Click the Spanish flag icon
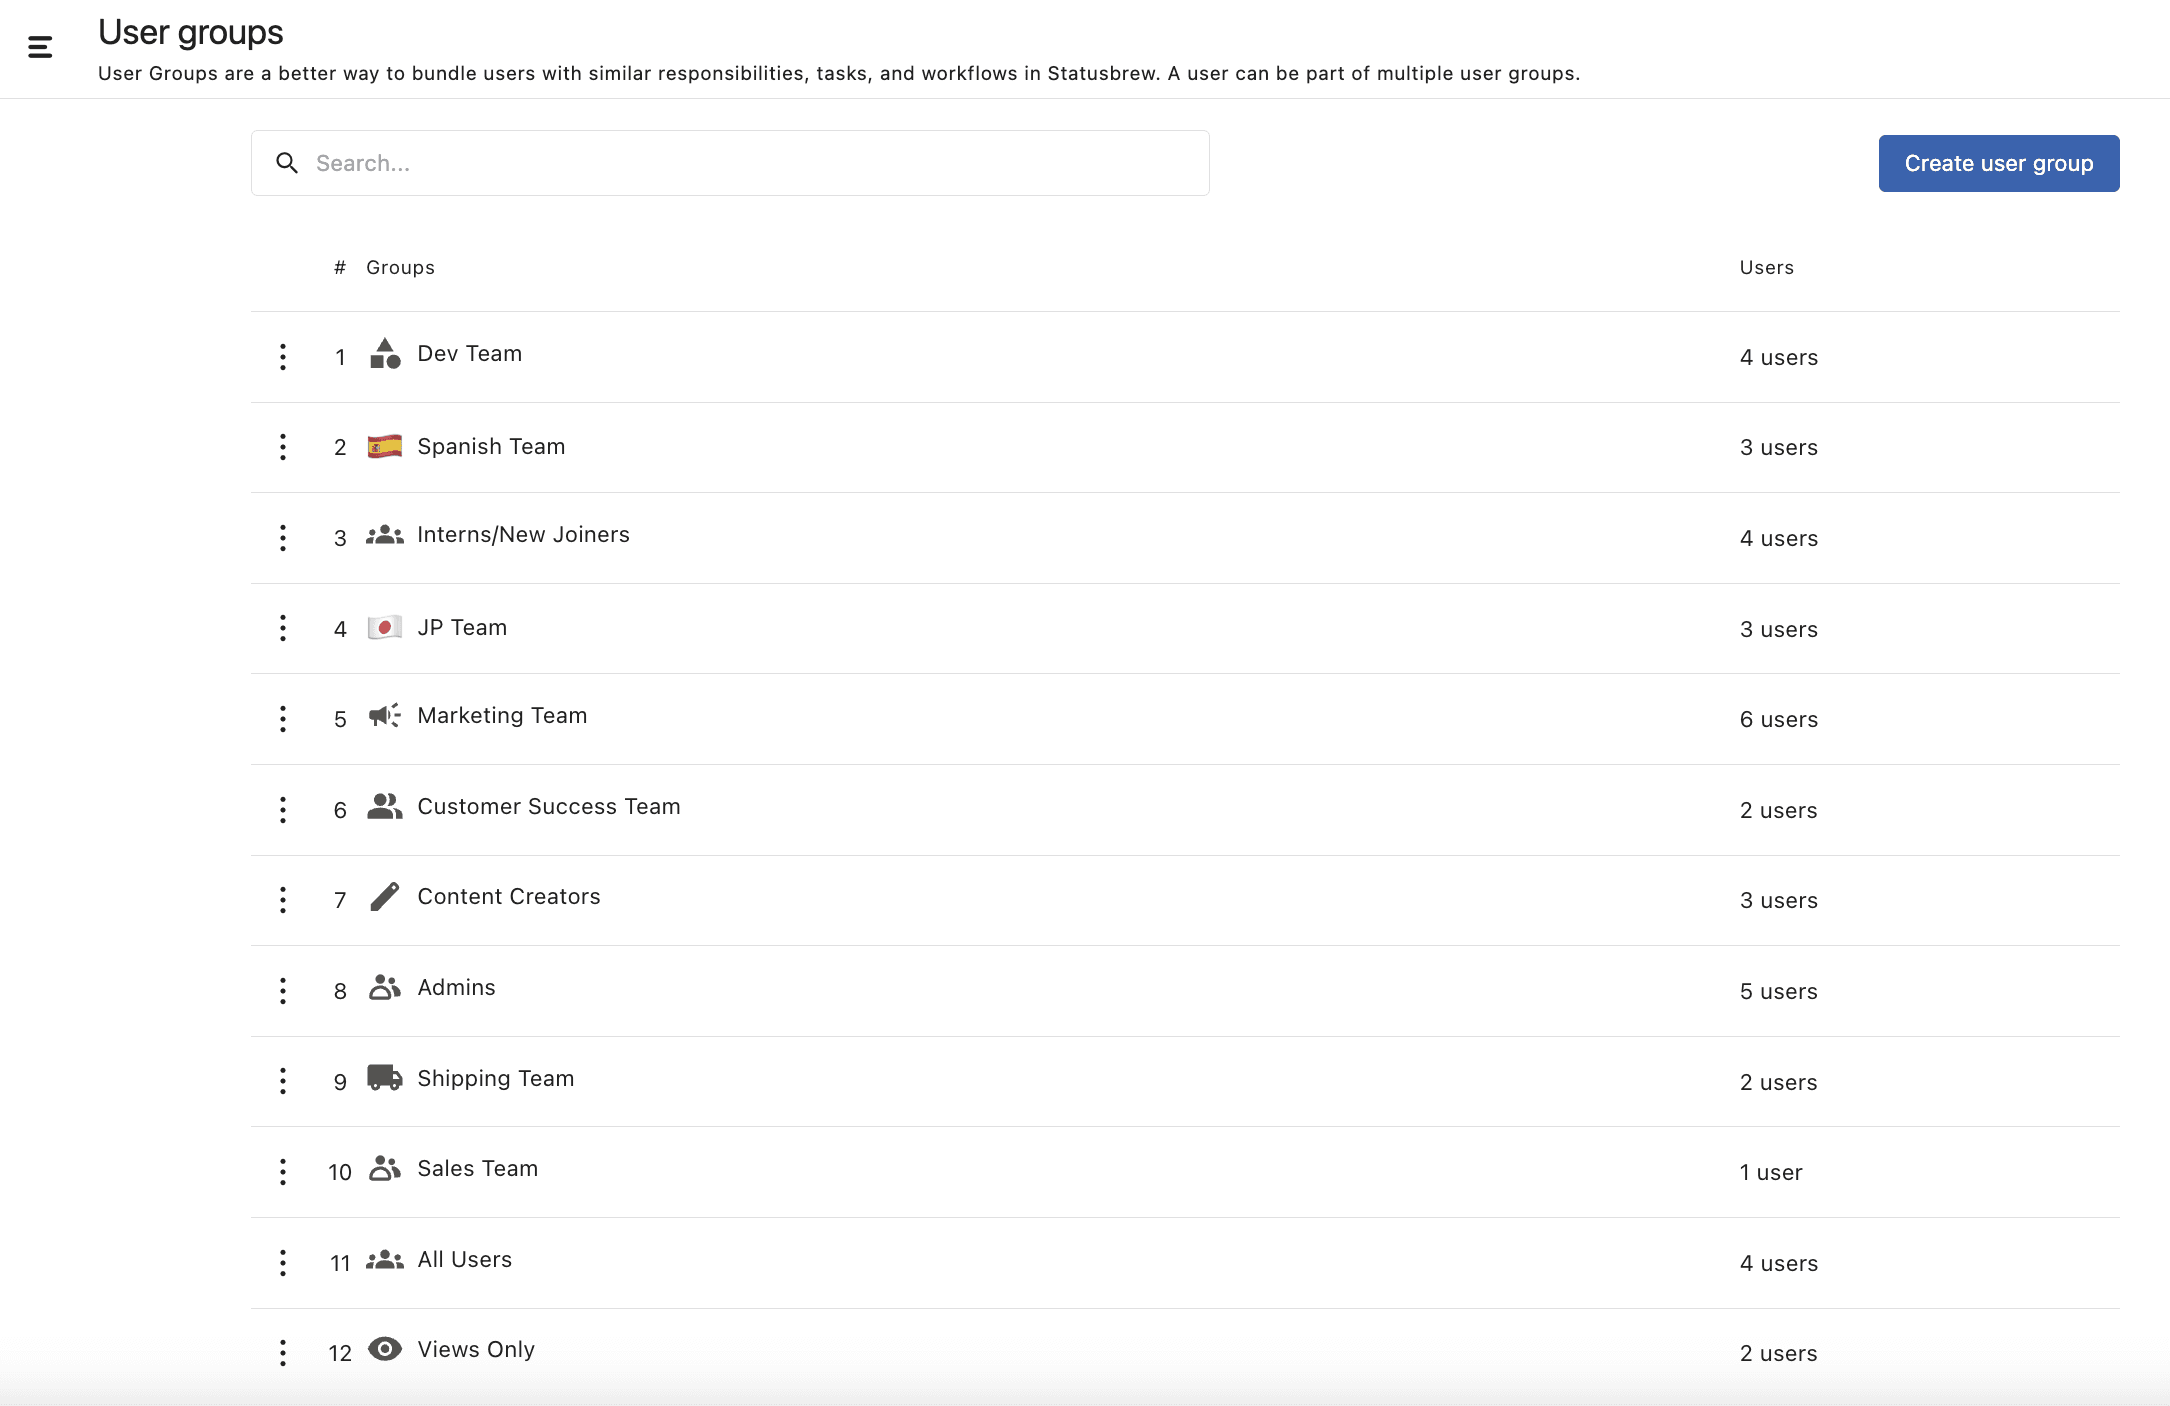 pyautogui.click(x=385, y=446)
